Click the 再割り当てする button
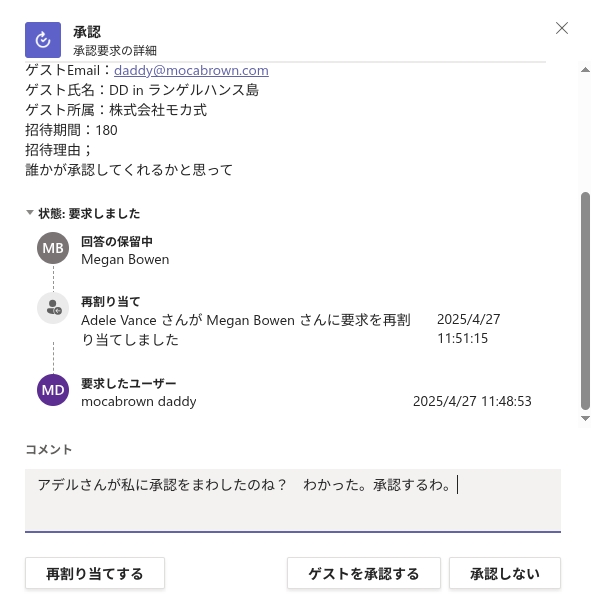Image resolution: width=591 pixels, height=611 pixels. coord(95,573)
